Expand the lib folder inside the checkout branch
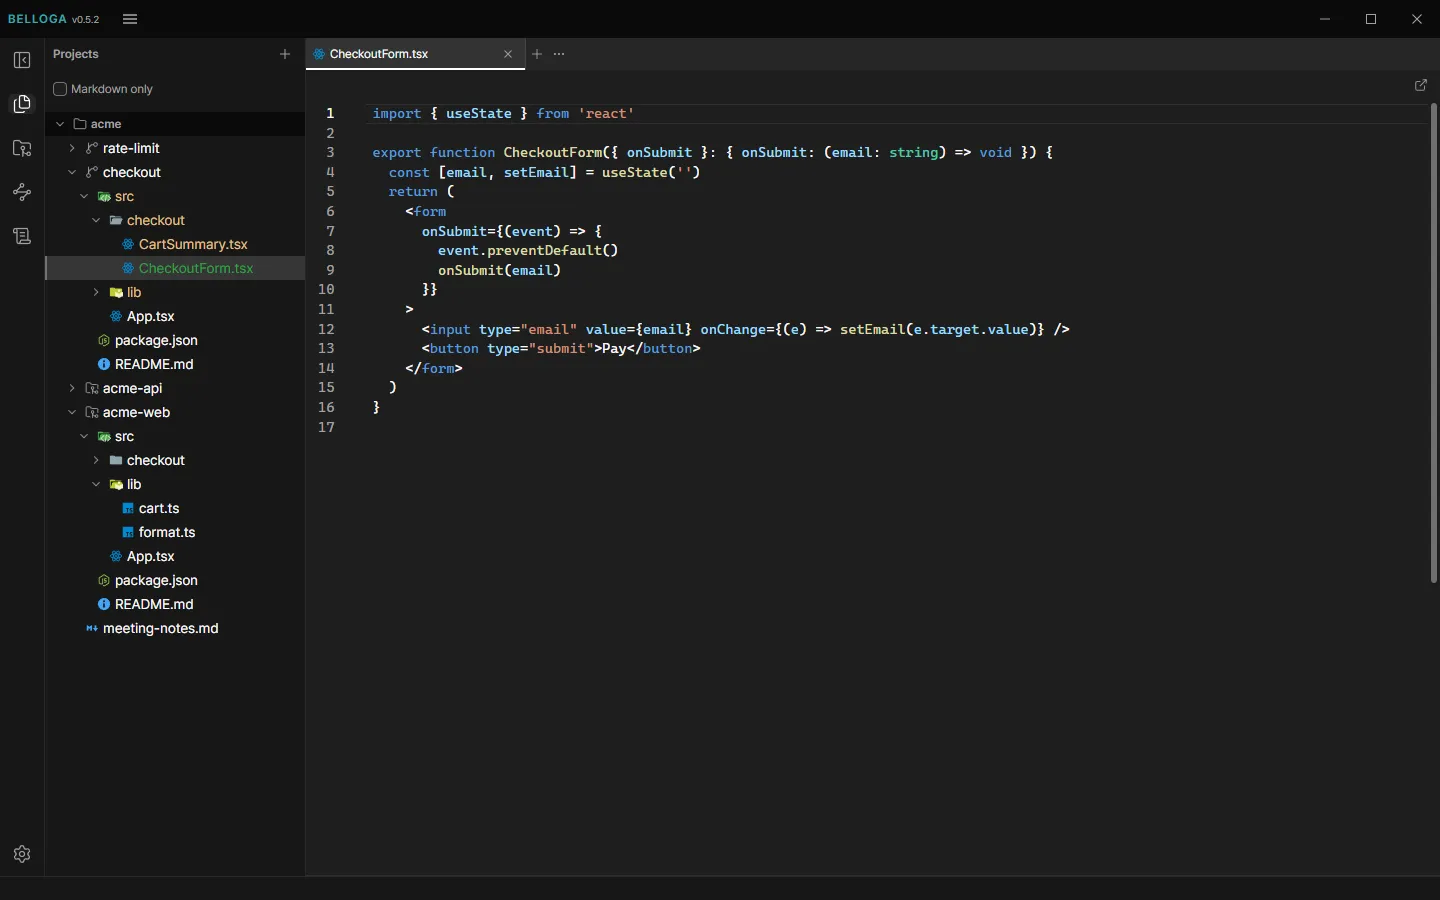This screenshot has height=900, width=1440. coord(96,292)
